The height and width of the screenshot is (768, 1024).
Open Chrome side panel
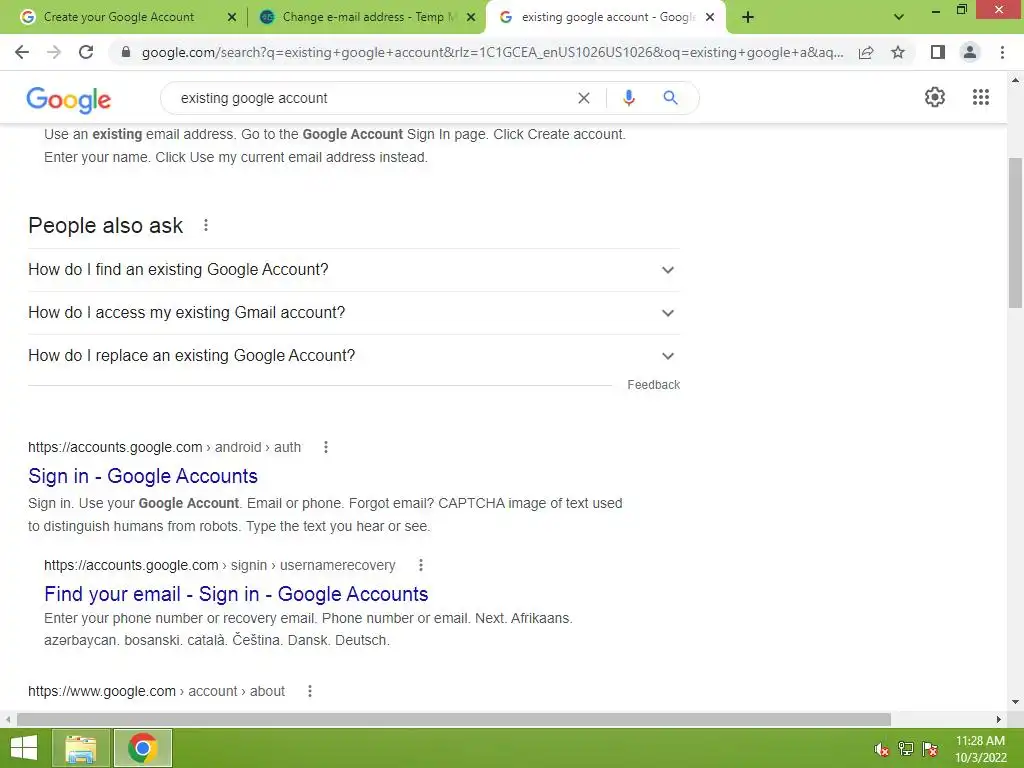938,52
